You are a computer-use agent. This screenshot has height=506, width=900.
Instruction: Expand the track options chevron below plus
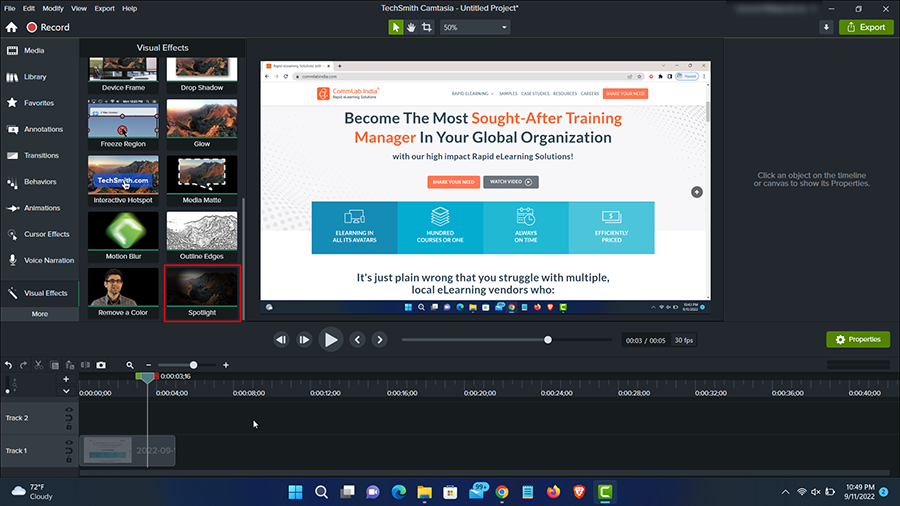pyautogui.click(x=66, y=391)
